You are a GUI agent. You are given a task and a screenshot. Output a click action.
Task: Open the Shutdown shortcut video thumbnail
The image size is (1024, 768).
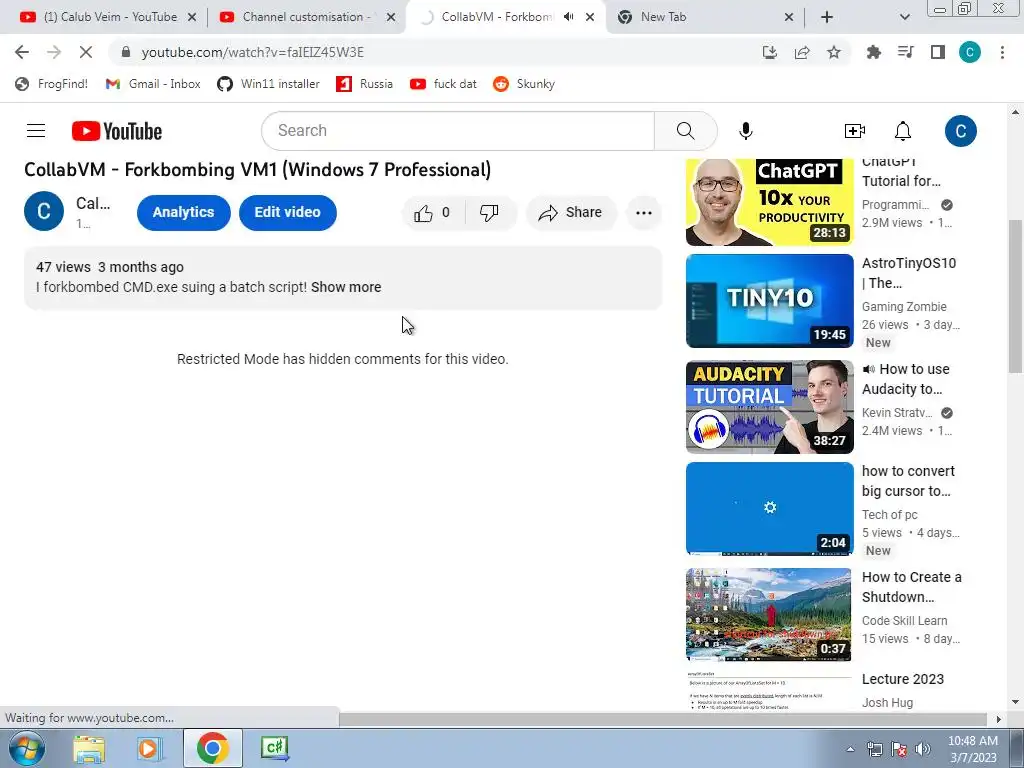(x=769, y=615)
